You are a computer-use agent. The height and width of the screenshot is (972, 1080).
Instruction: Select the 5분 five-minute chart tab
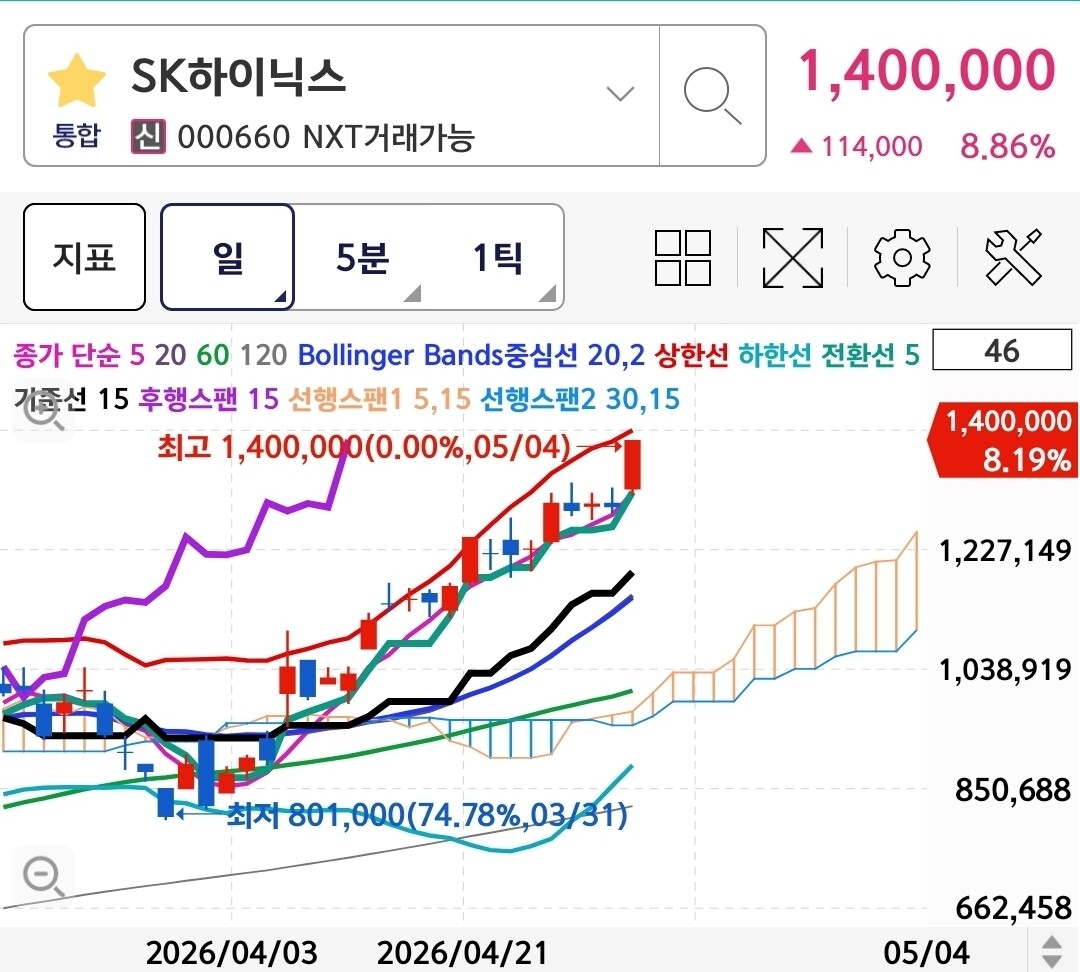click(x=362, y=257)
